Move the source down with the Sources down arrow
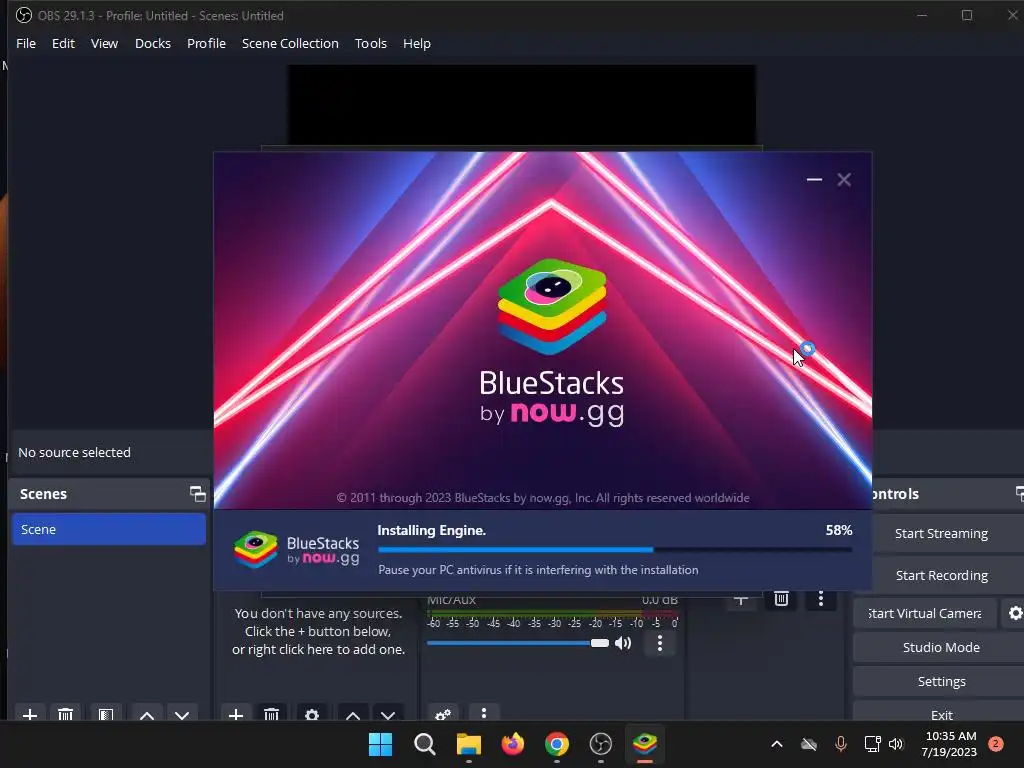This screenshot has height=768, width=1024. pos(388,714)
